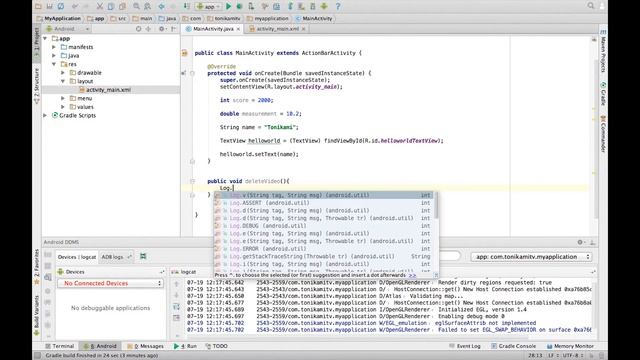Click Scroll from Source icon in Project panel

[138, 29]
